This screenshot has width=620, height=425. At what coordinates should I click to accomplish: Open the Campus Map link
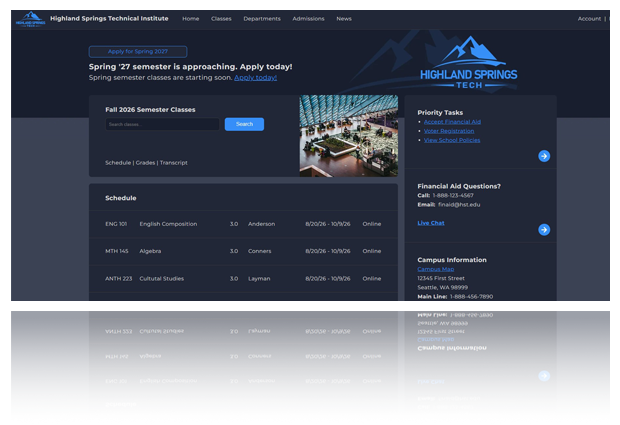436,269
